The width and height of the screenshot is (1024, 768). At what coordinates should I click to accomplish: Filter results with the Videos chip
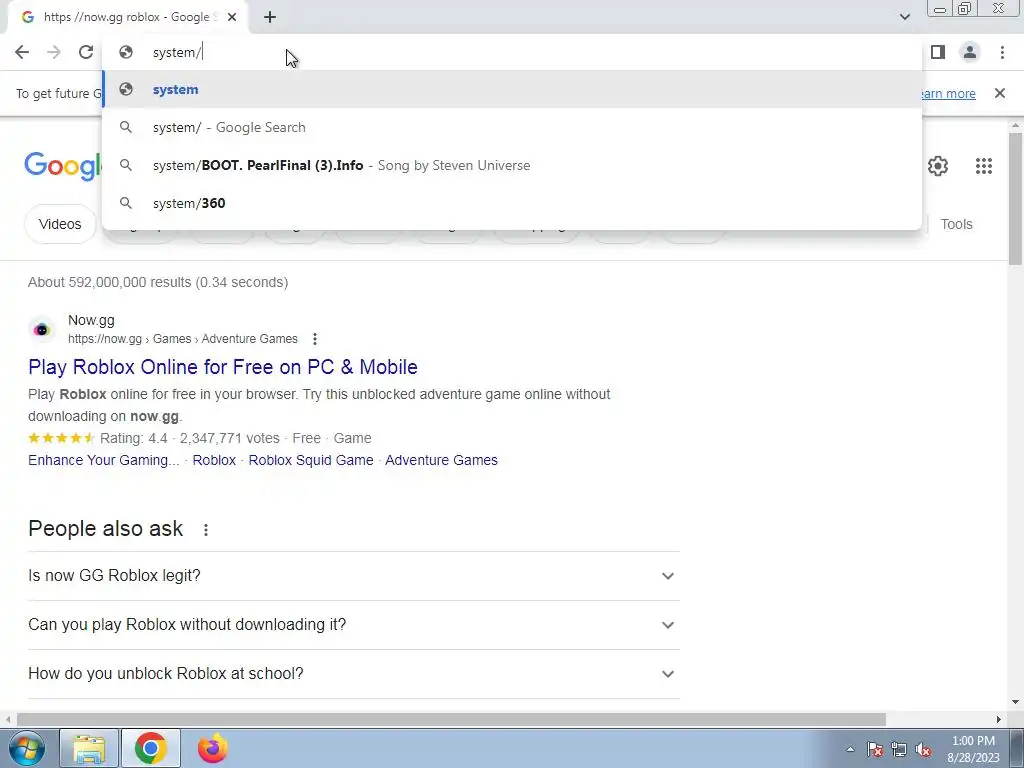pyautogui.click(x=60, y=224)
